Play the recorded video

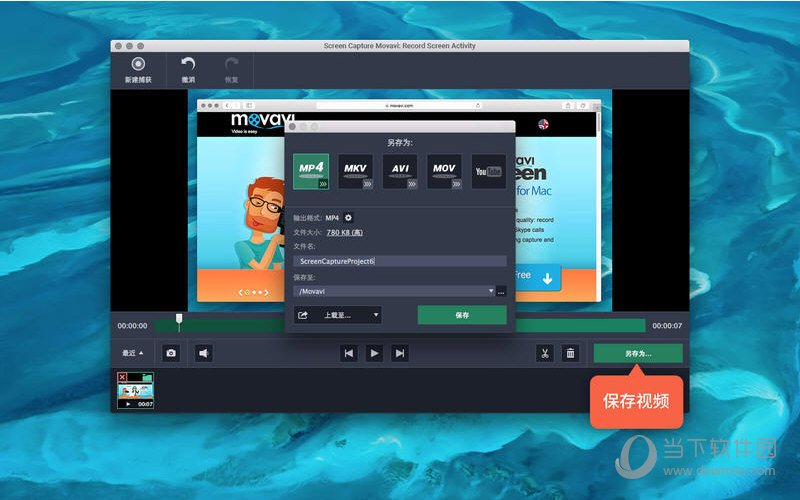pos(374,353)
